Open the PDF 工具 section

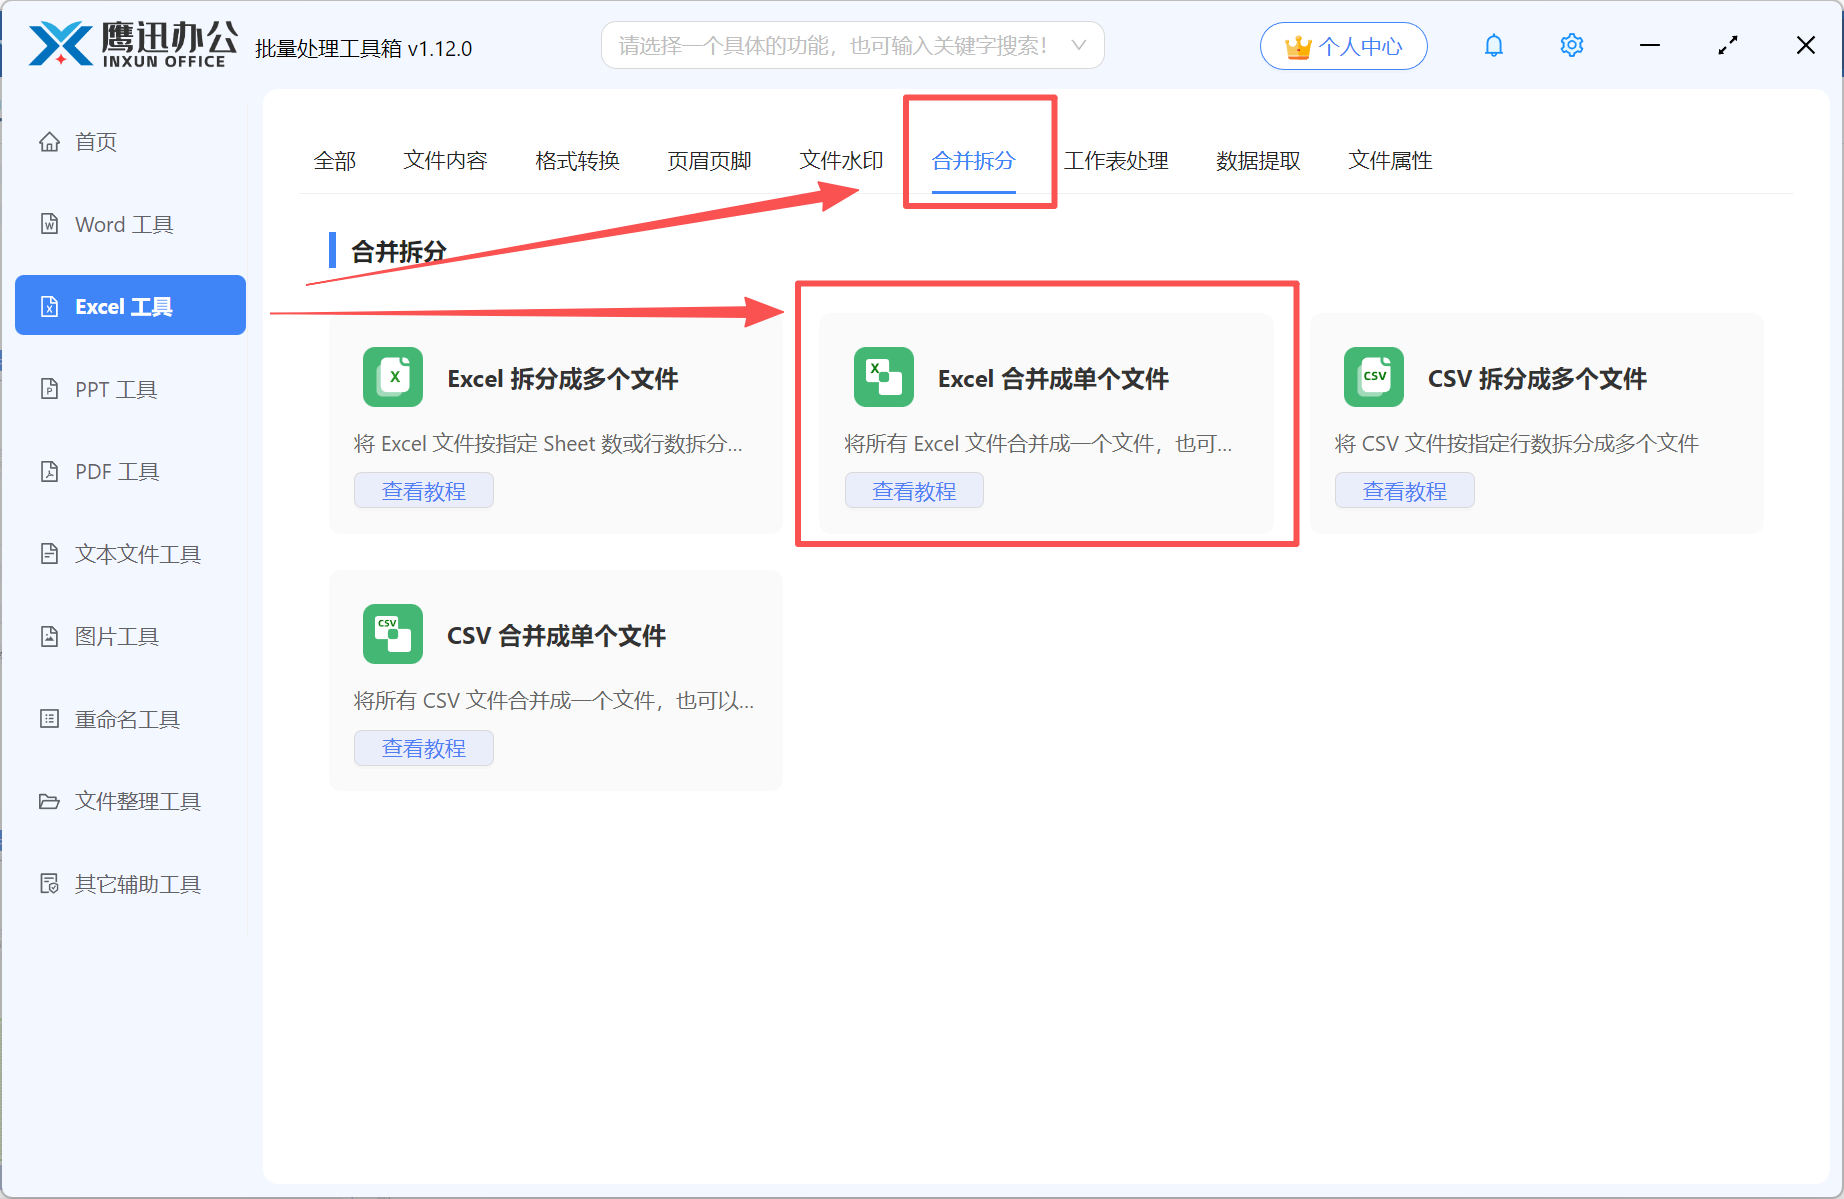coord(115,471)
